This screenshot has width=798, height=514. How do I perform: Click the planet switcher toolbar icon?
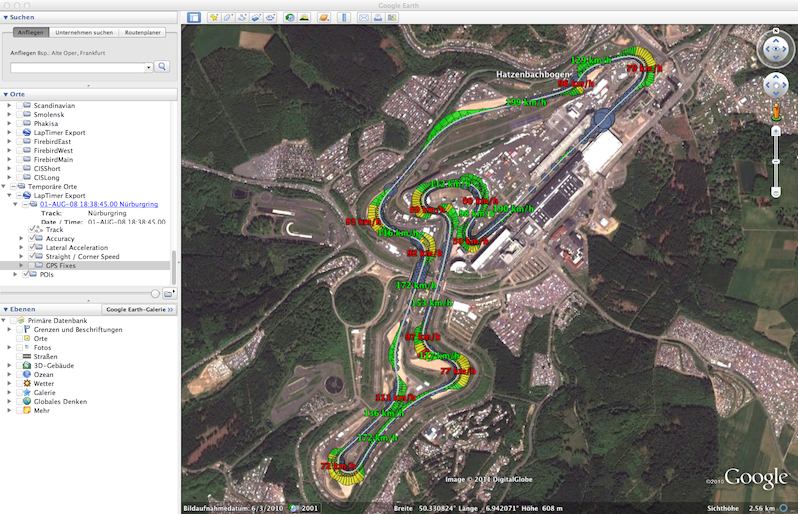coord(324,17)
